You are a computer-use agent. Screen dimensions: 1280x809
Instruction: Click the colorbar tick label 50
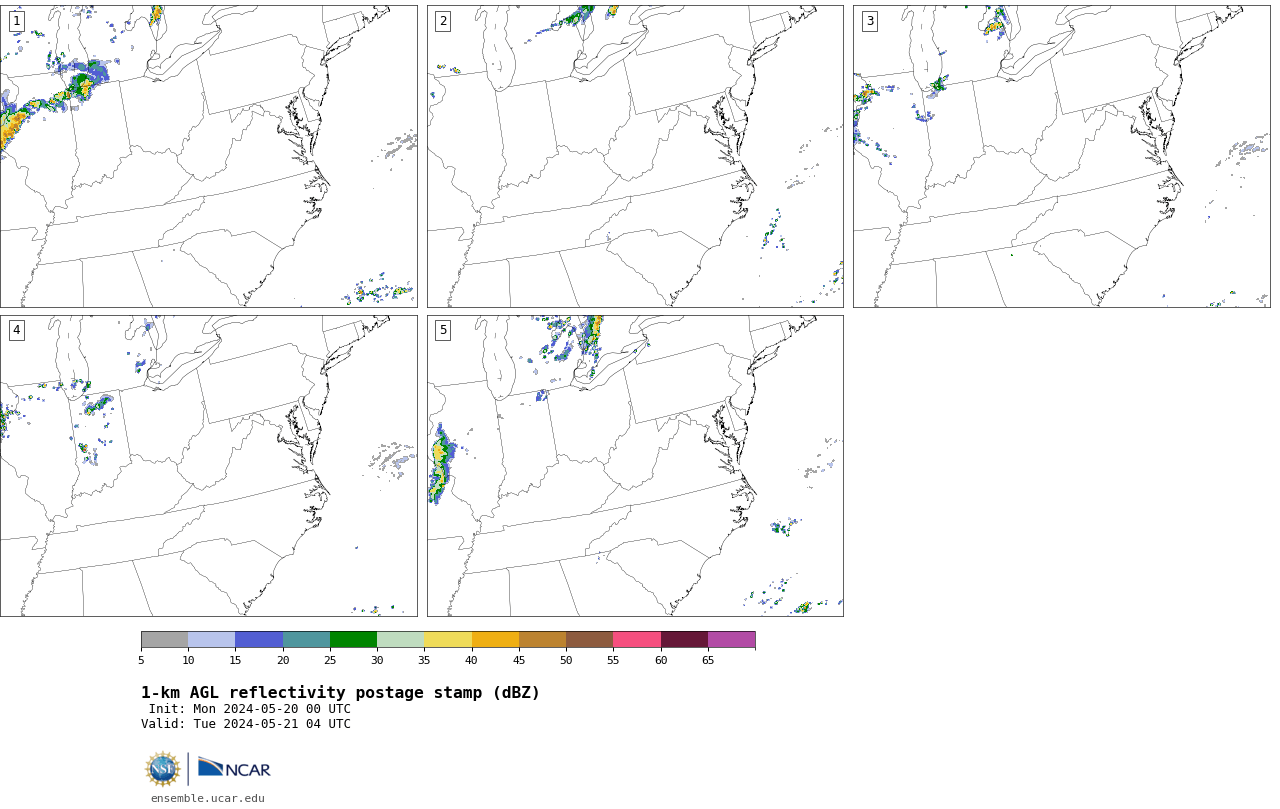point(566,660)
